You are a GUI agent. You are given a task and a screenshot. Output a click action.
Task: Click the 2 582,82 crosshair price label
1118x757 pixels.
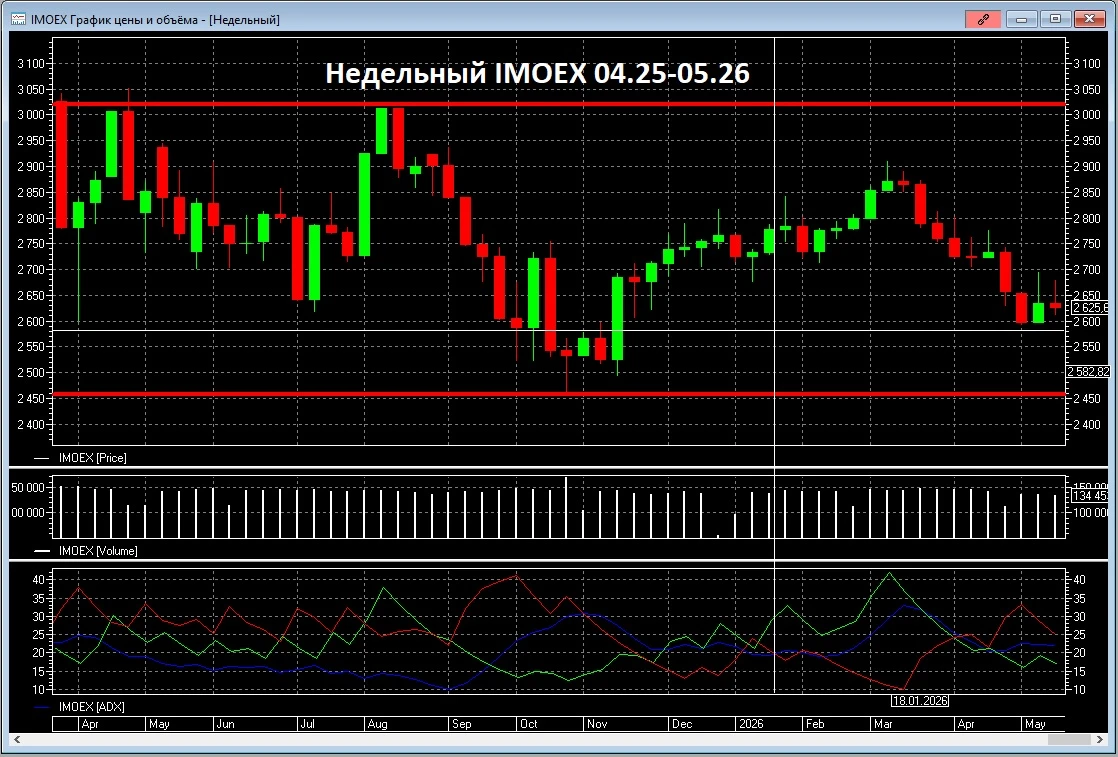(1088, 371)
